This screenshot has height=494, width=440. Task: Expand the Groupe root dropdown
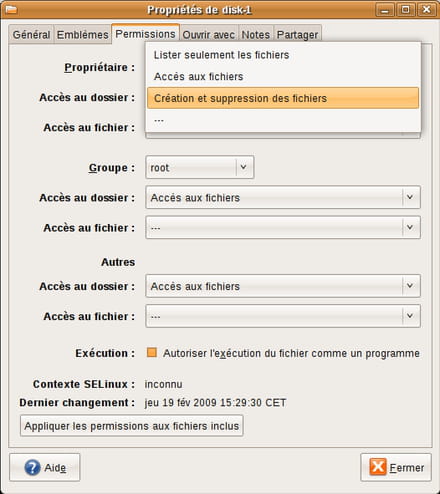[x=200, y=167]
